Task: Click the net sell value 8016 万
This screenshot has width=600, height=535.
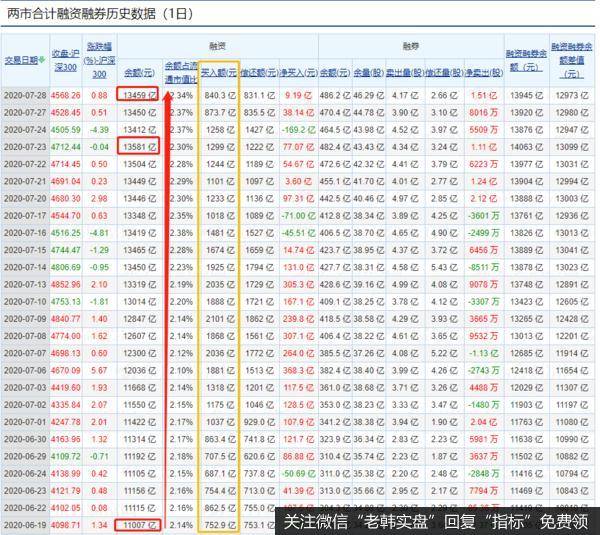Action: point(484,113)
